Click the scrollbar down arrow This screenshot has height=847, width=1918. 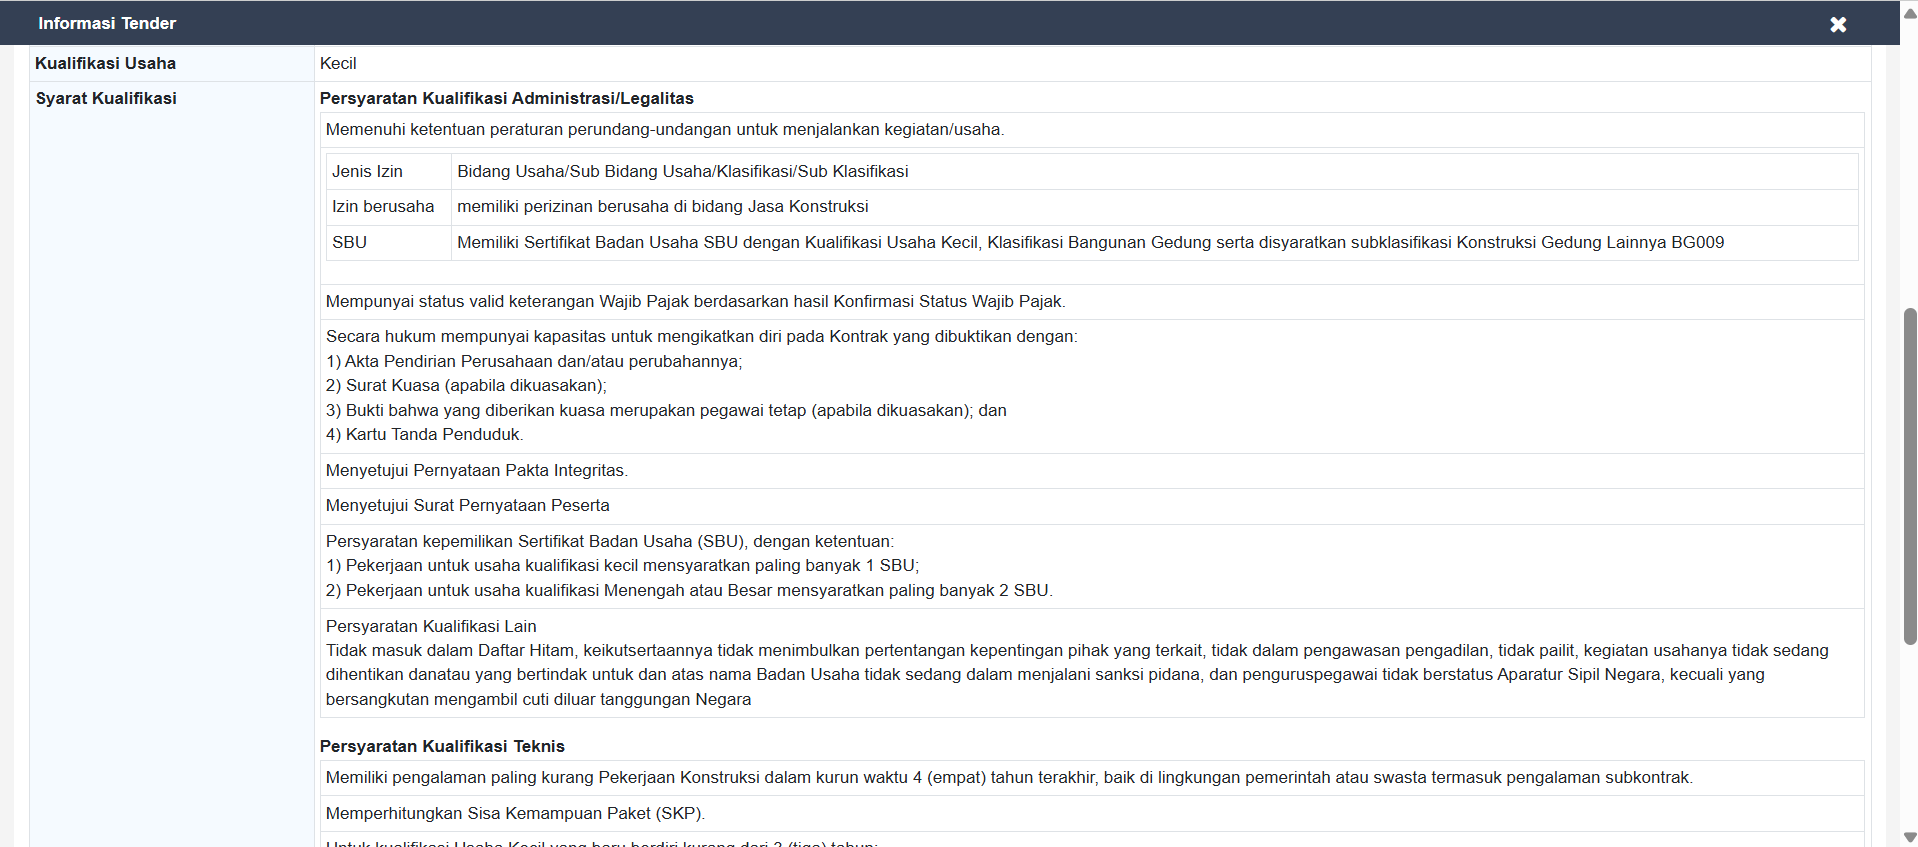(1909, 837)
